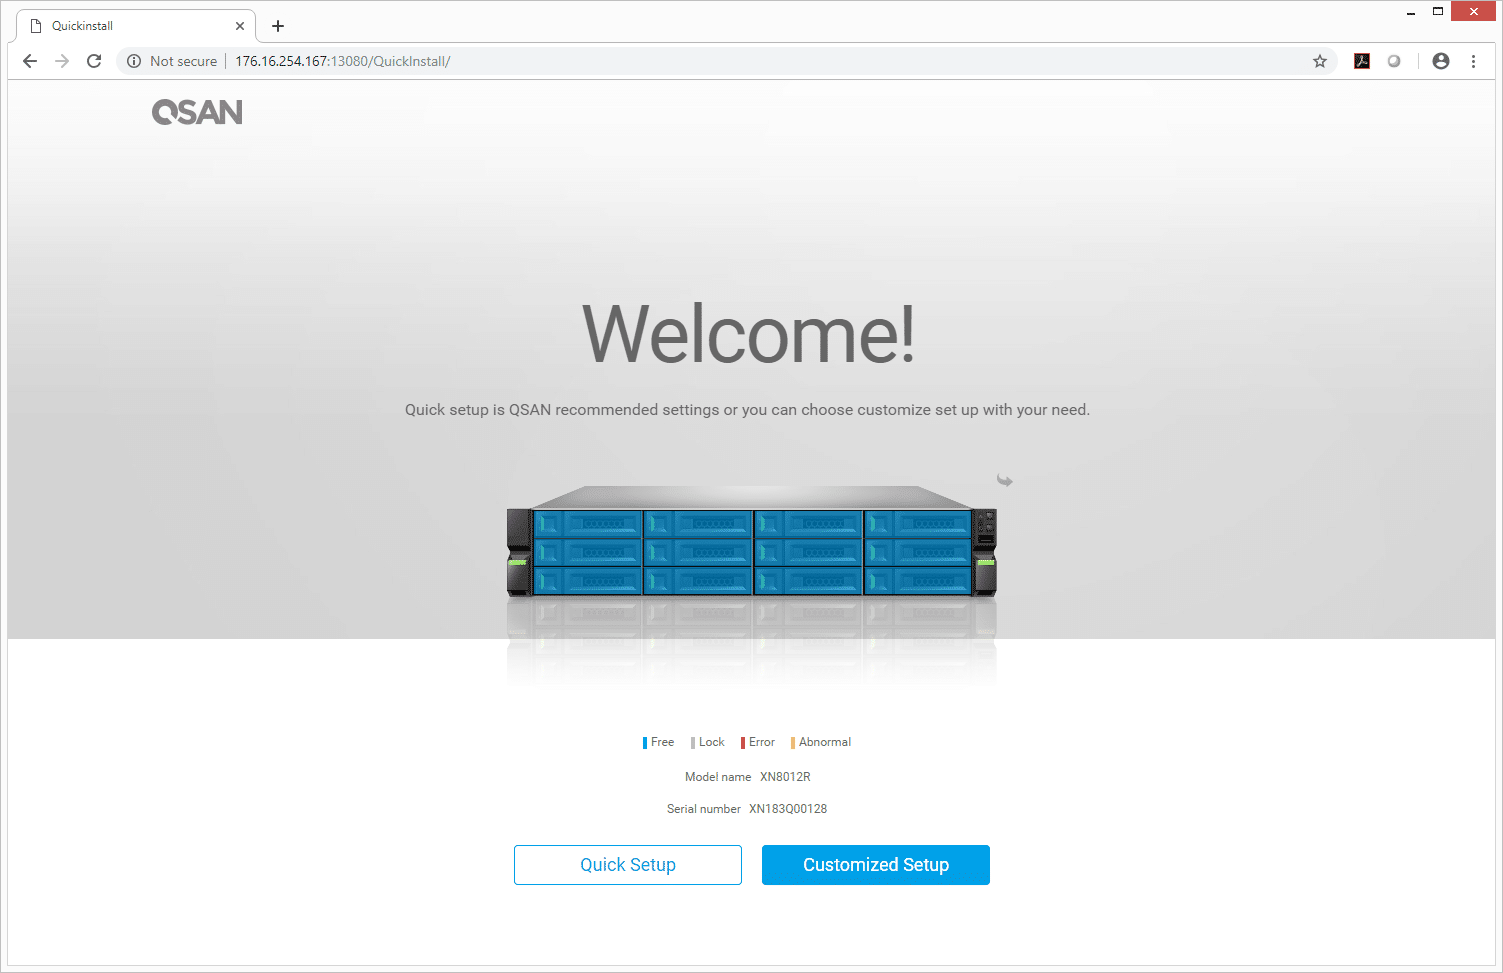Maximize the browser window

(x=1438, y=12)
